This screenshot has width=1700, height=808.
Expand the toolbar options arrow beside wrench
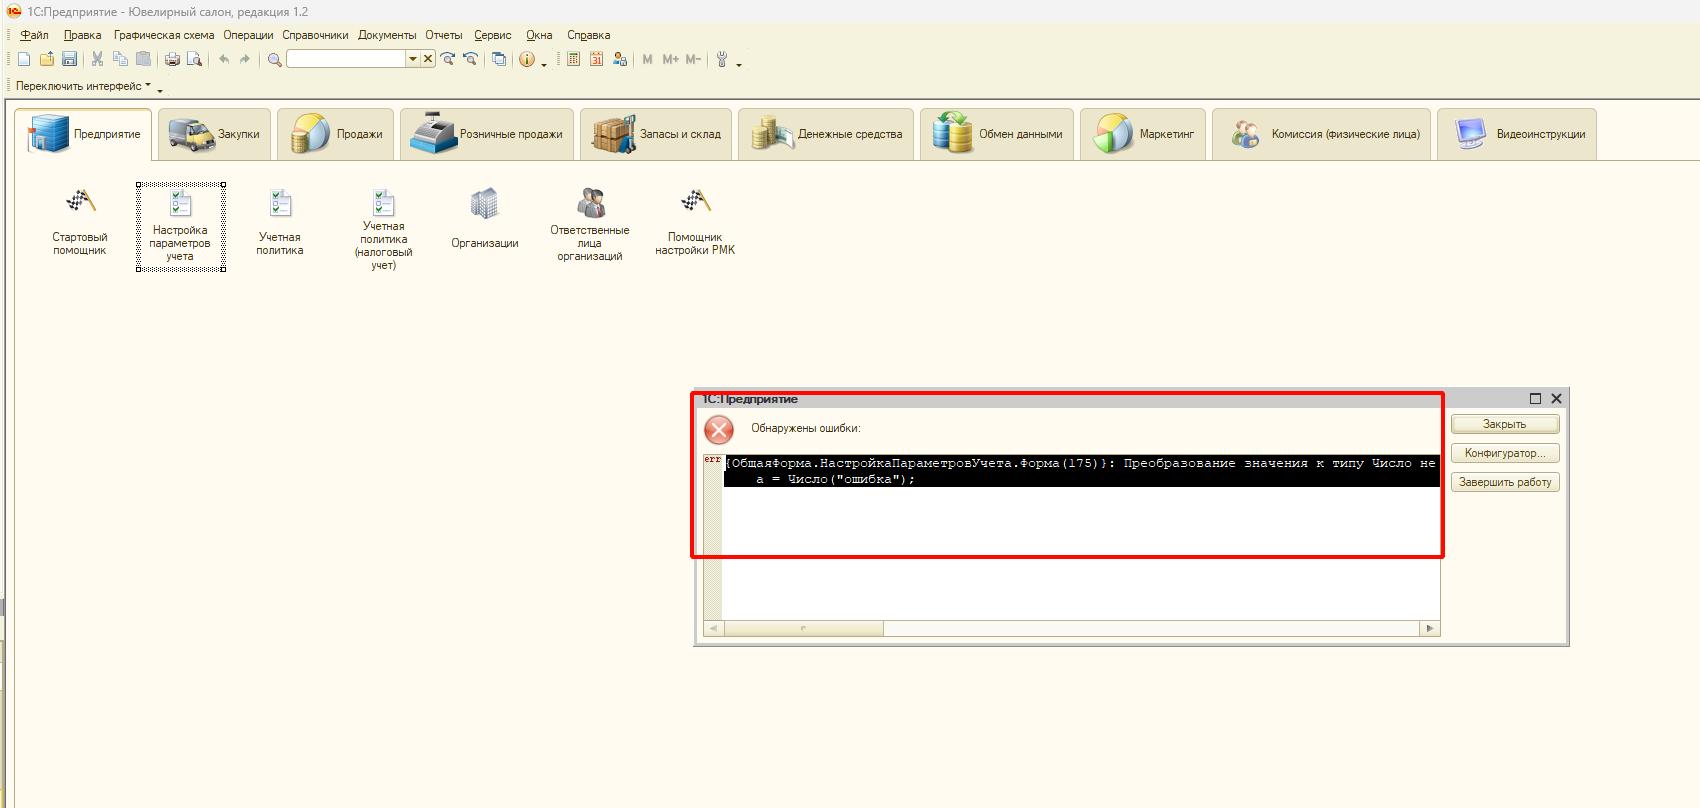point(739,64)
